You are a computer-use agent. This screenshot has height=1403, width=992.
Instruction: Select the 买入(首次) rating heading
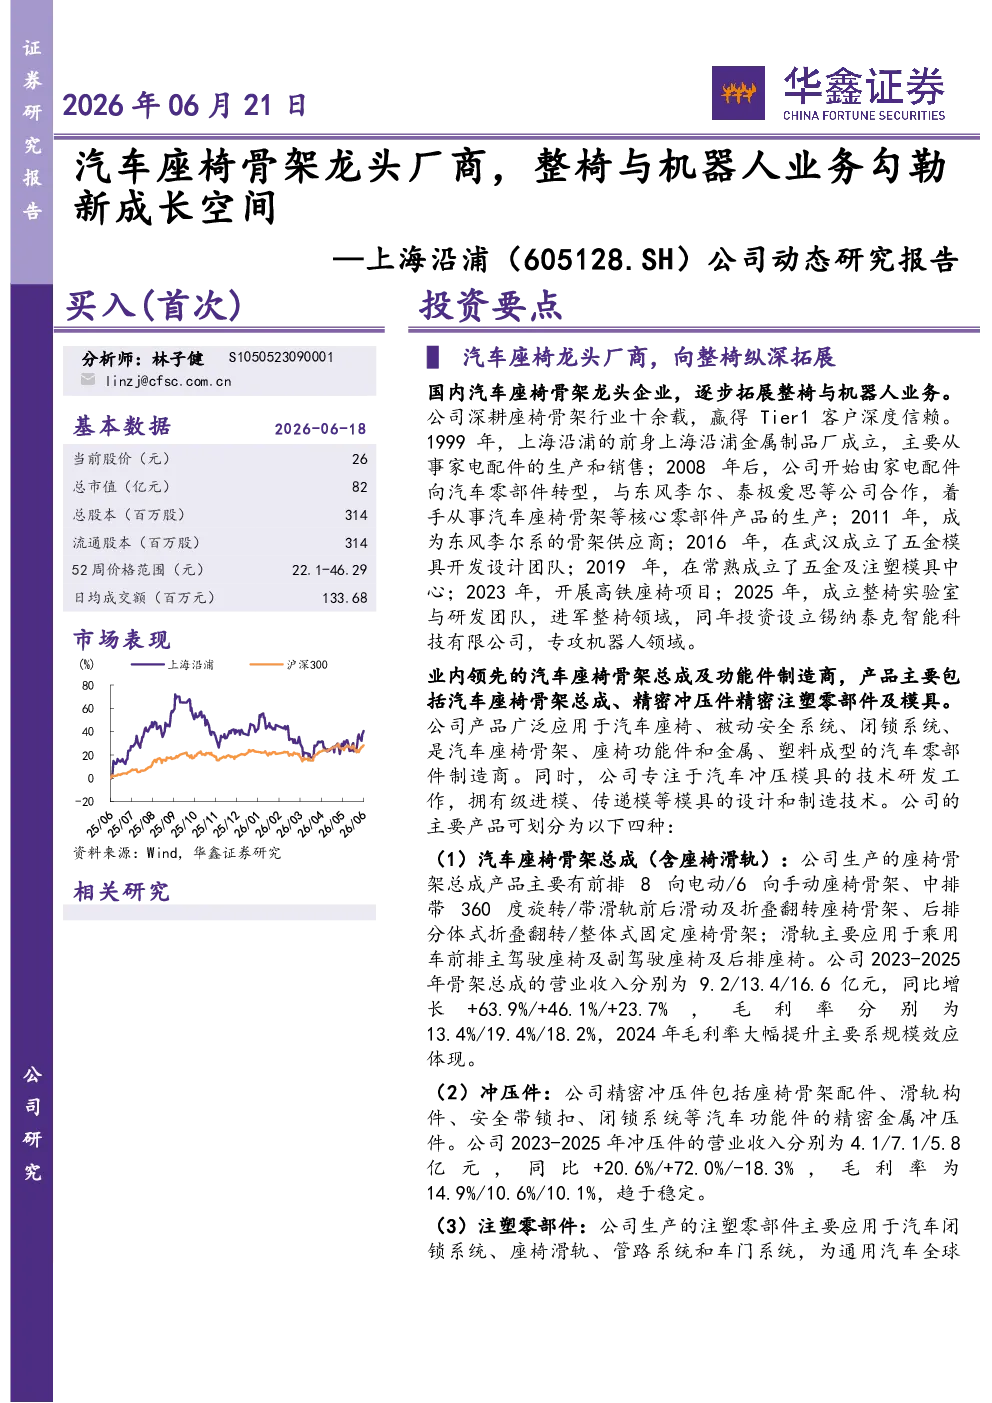point(154,305)
